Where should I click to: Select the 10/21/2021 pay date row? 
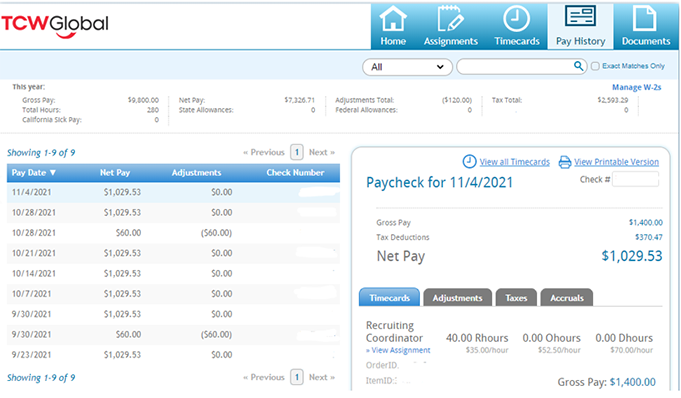coord(173,253)
